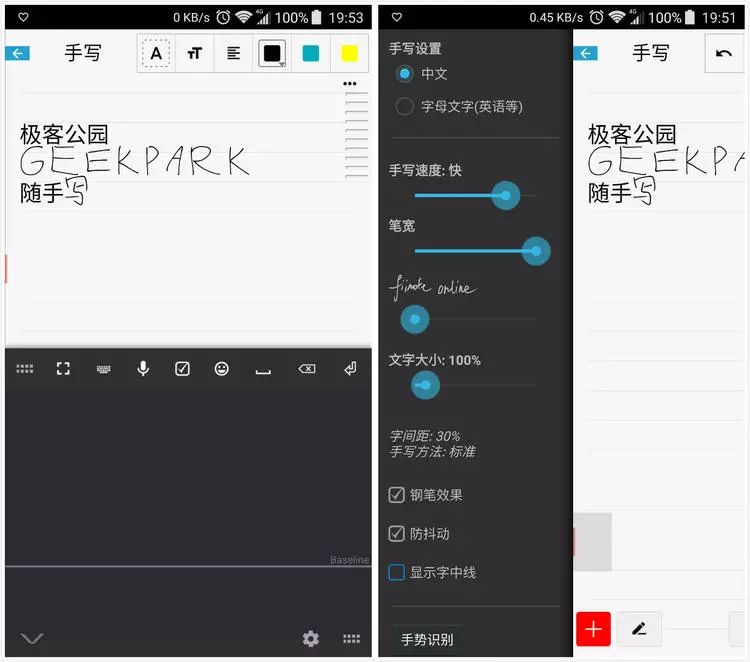
Task: Tap handwritten GEEKPARK in left note
Action: [x=134, y=161]
